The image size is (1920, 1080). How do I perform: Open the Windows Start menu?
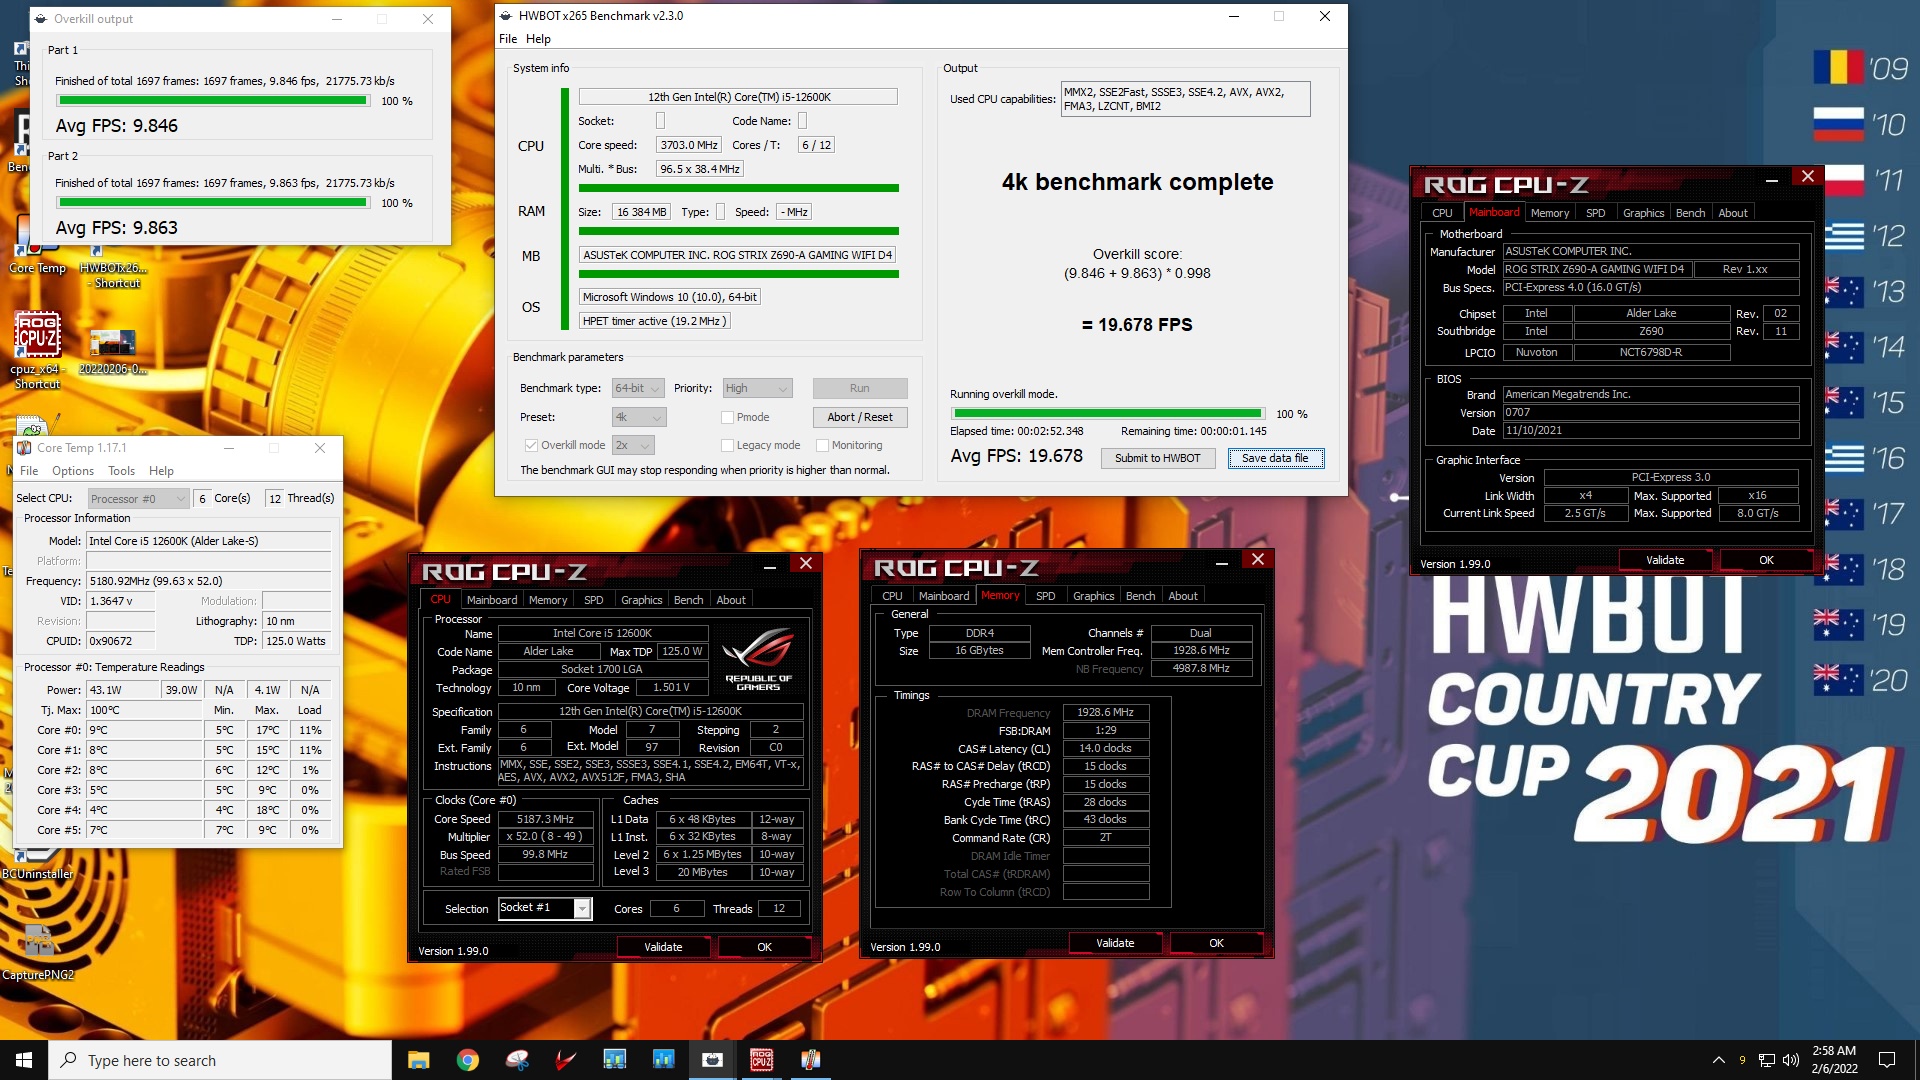[24, 1060]
